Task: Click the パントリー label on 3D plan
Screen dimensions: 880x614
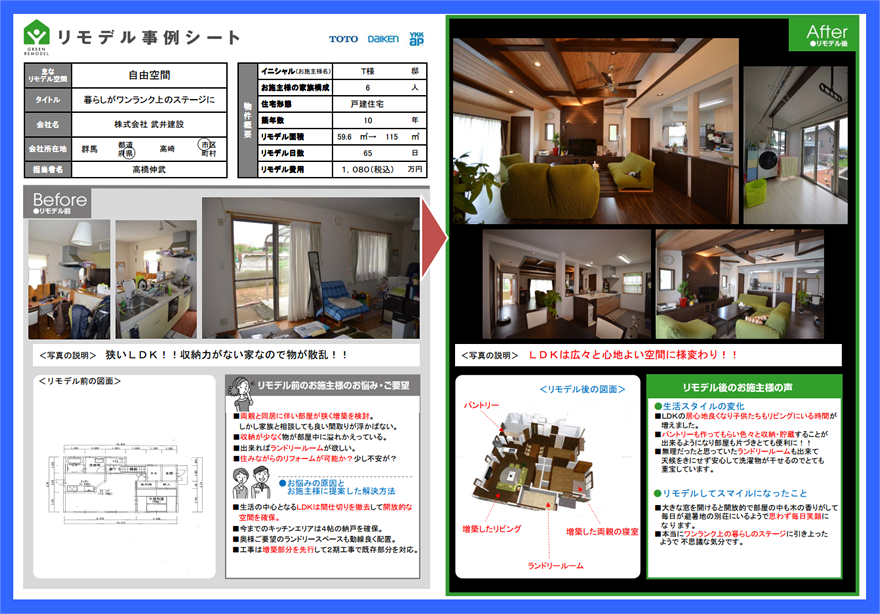Action: 480,405
